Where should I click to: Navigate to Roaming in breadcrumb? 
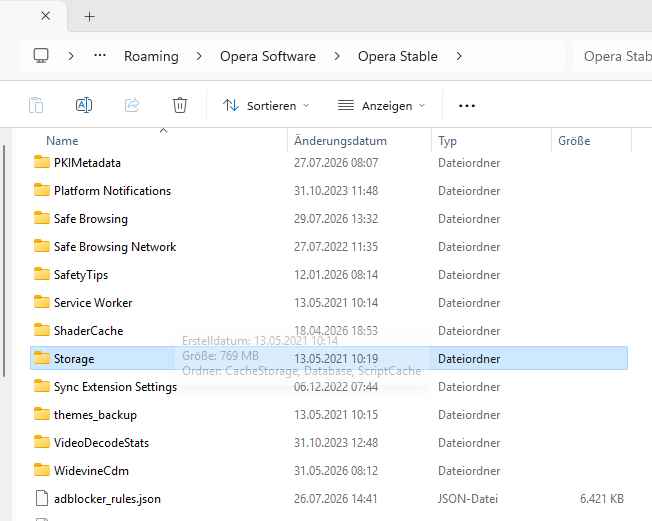tap(151, 56)
